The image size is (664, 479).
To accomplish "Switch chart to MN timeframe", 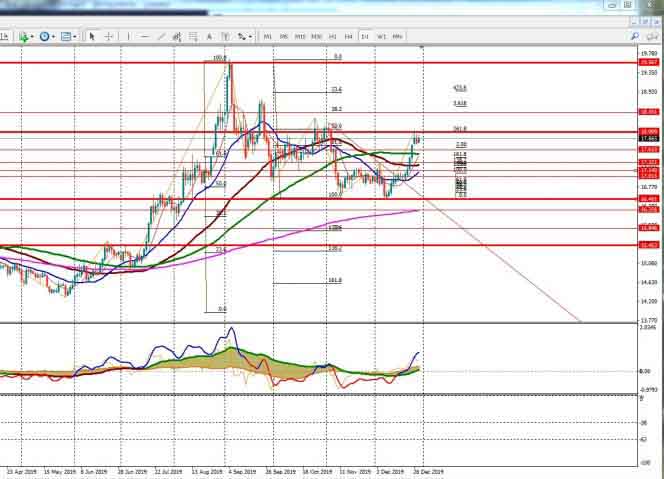I will click(397, 37).
